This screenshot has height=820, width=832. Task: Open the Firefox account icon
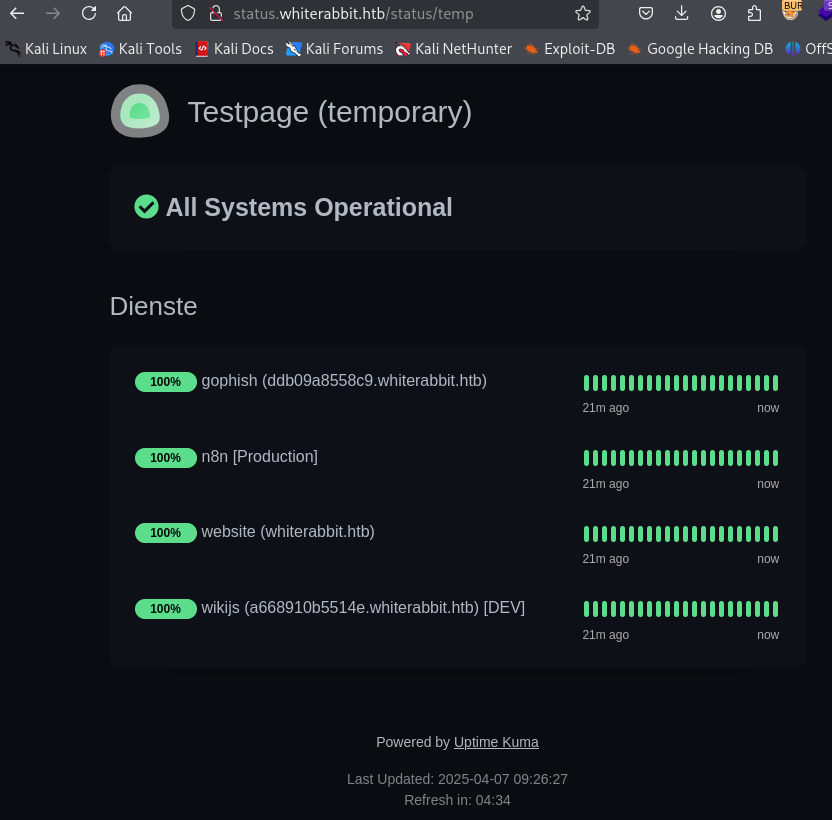pos(718,14)
